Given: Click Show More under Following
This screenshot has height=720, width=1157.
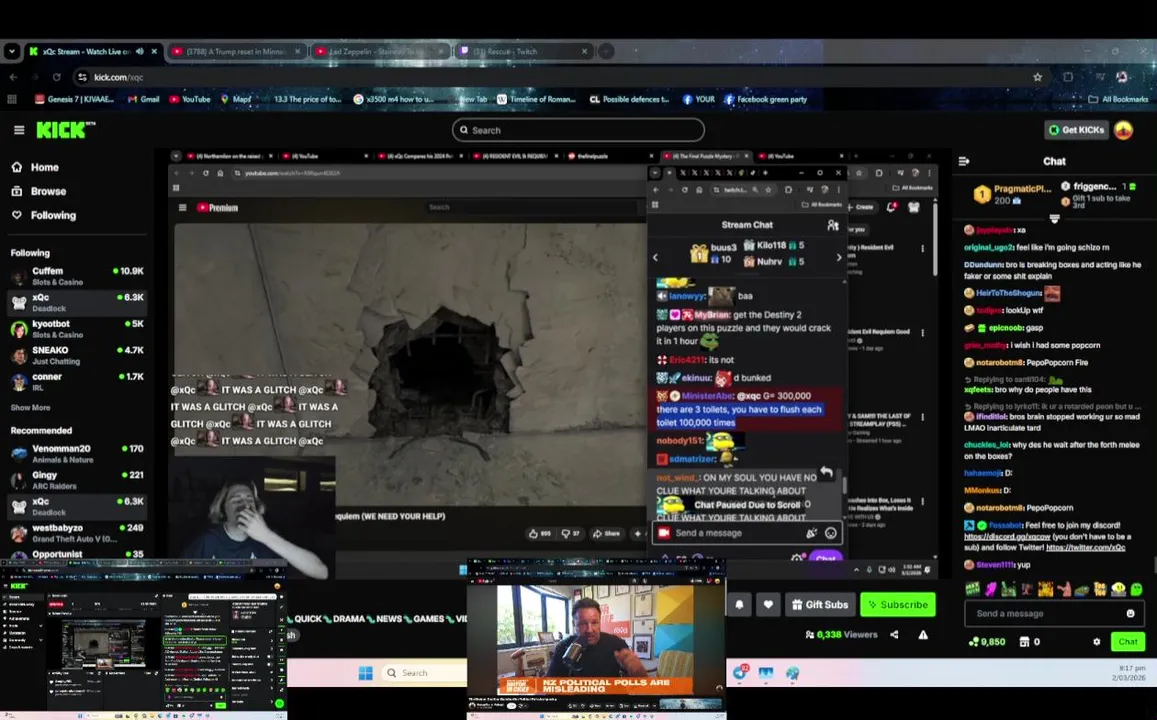Looking at the screenshot, I should coord(30,408).
